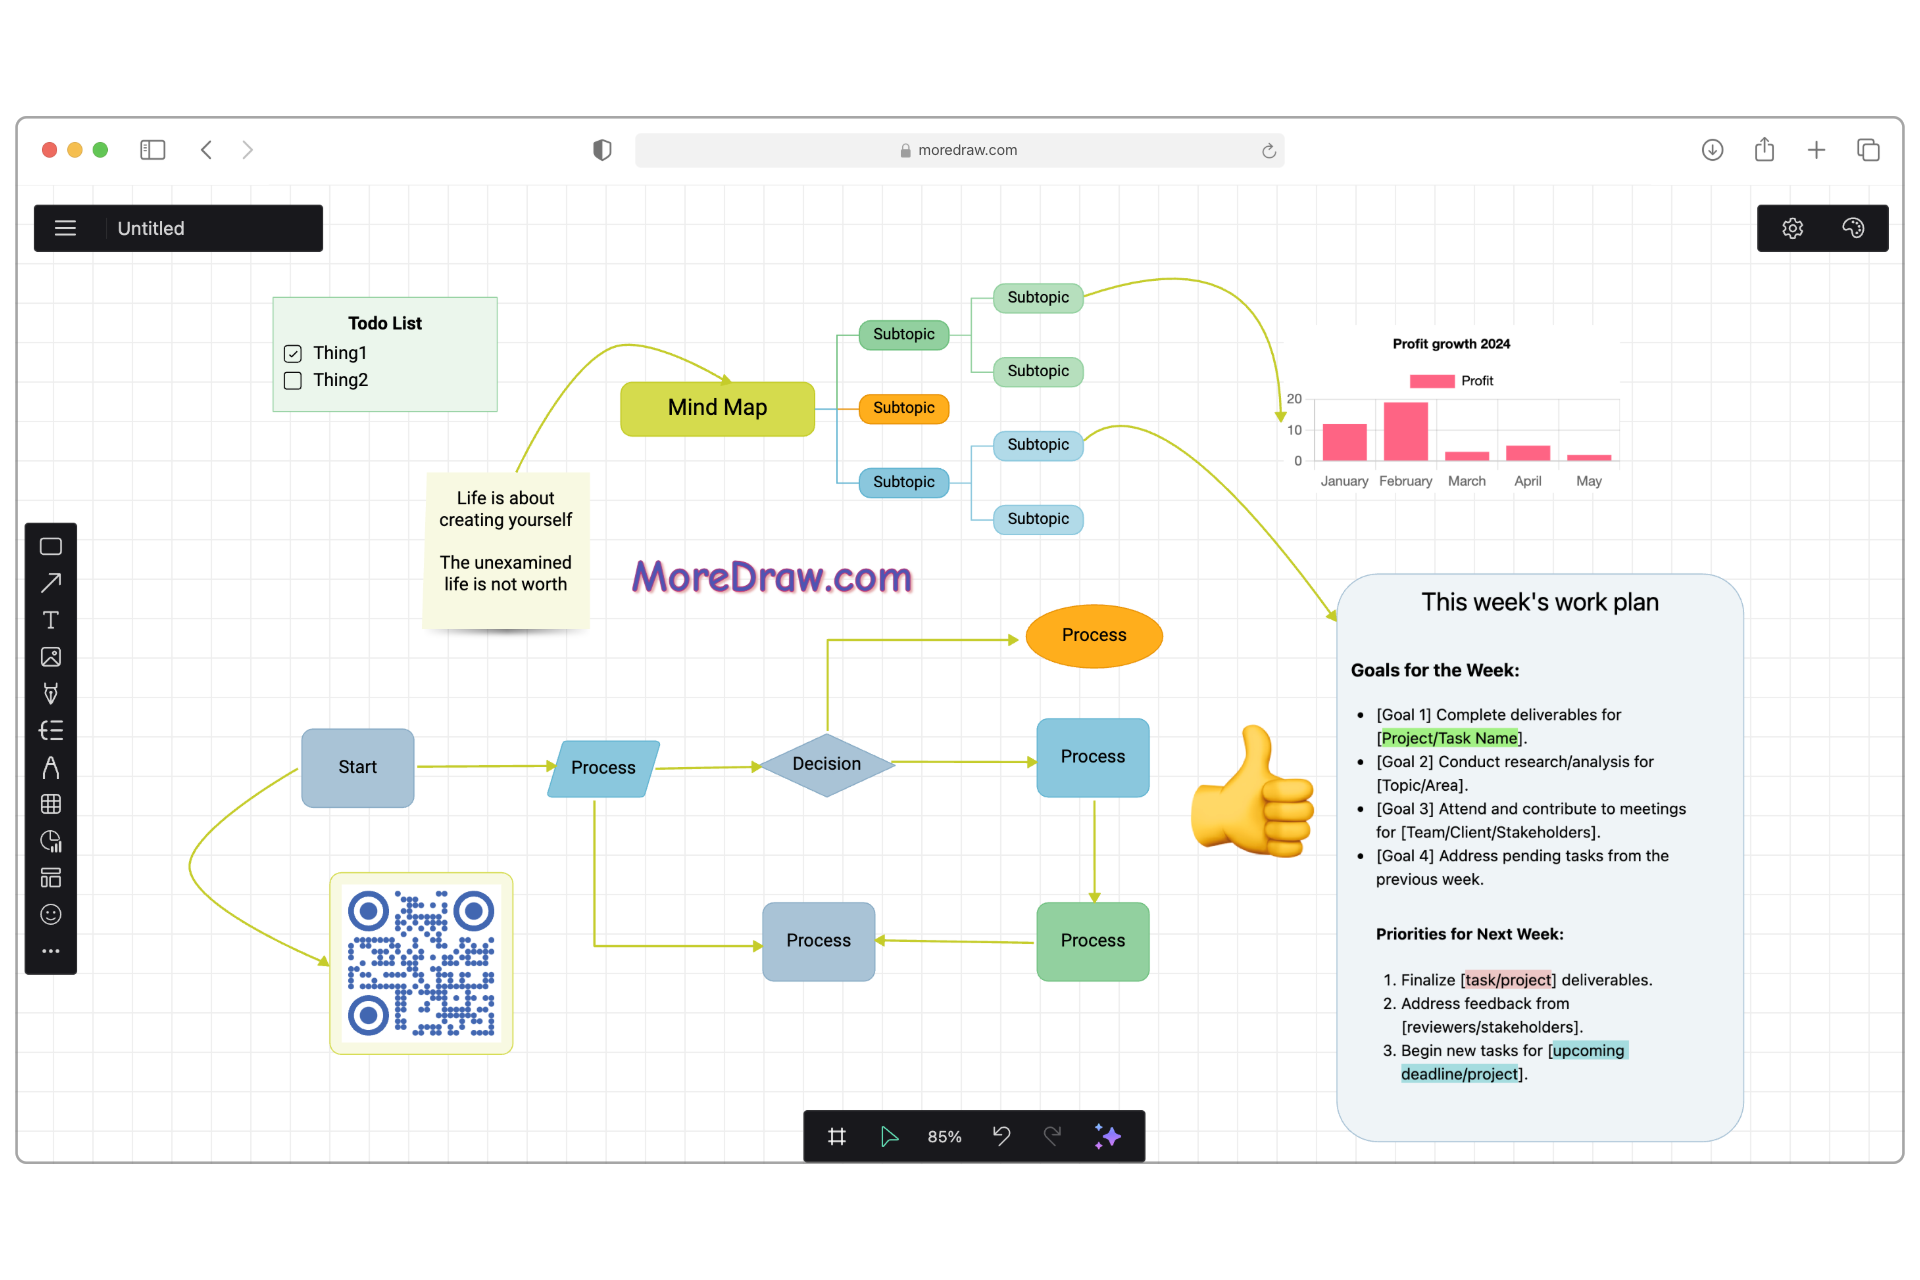Click the February chart bar
The height and width of the screenshot is (1280, 1920).
tap(1405, 431)
